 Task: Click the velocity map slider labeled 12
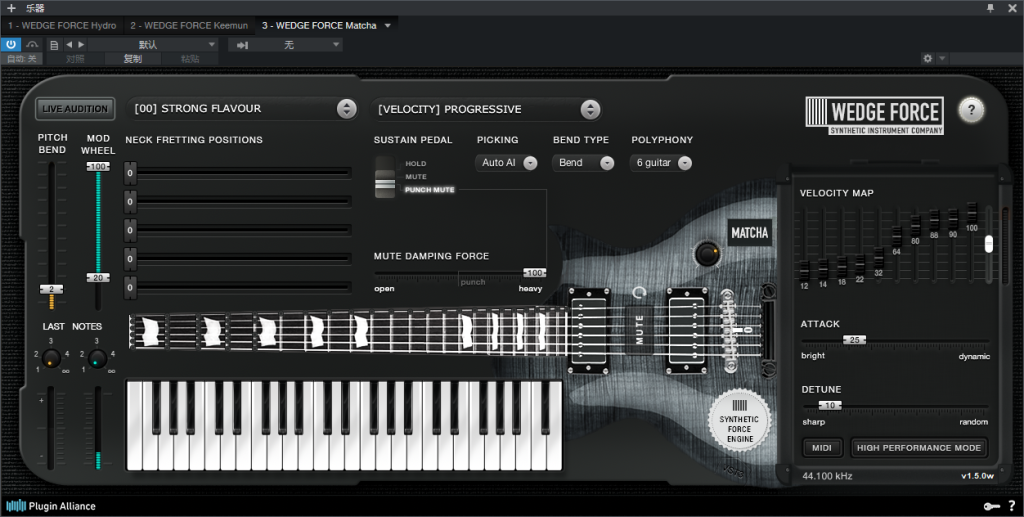[805, 270]
